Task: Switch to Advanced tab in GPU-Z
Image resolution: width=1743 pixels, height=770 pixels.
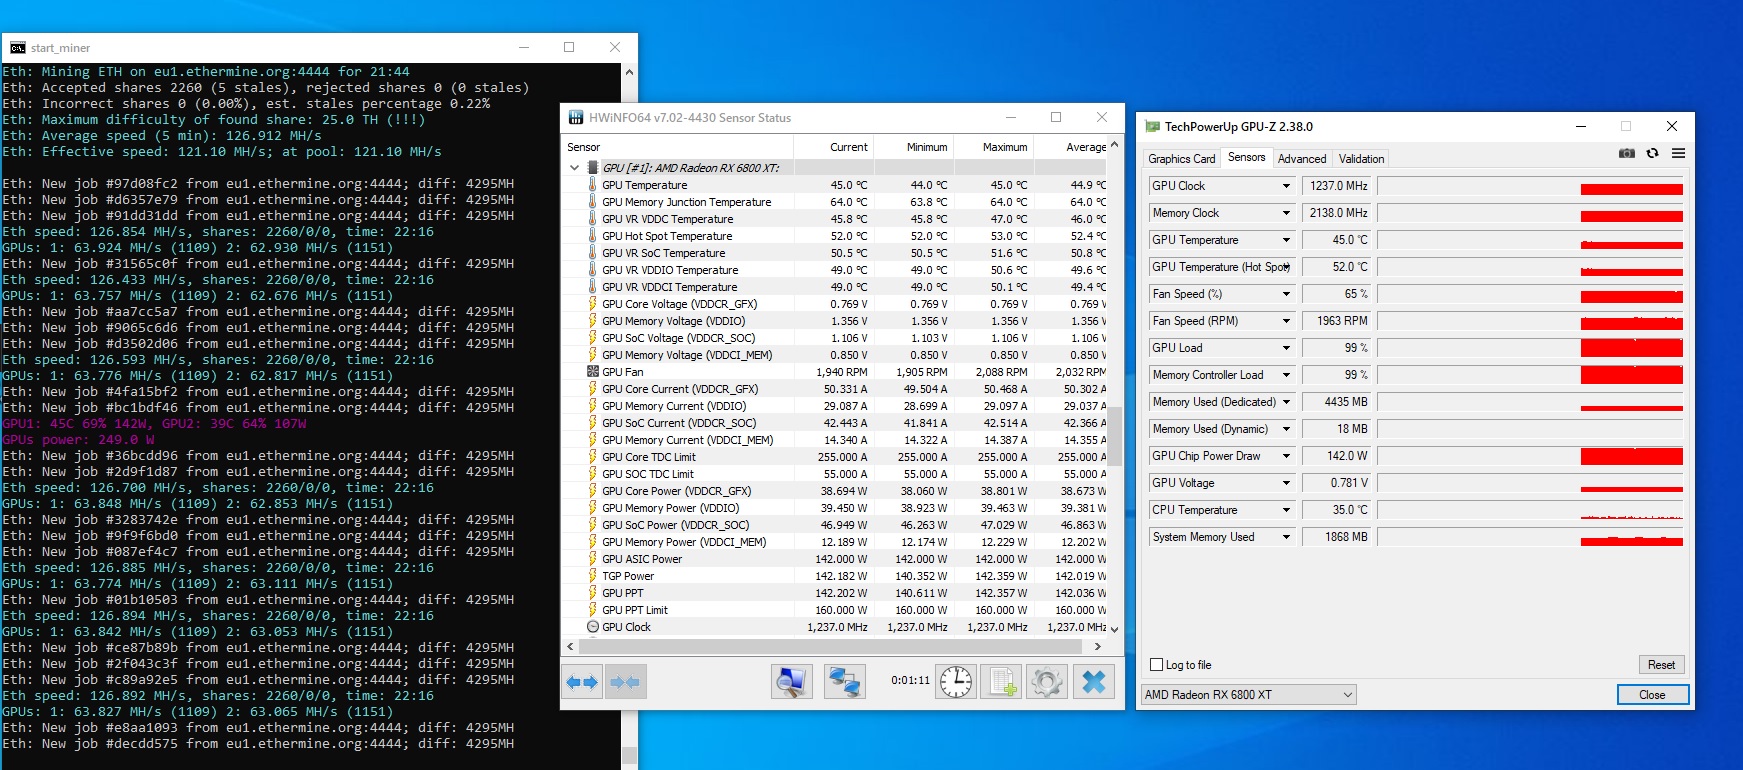Action: click(x=1302, y=159)
